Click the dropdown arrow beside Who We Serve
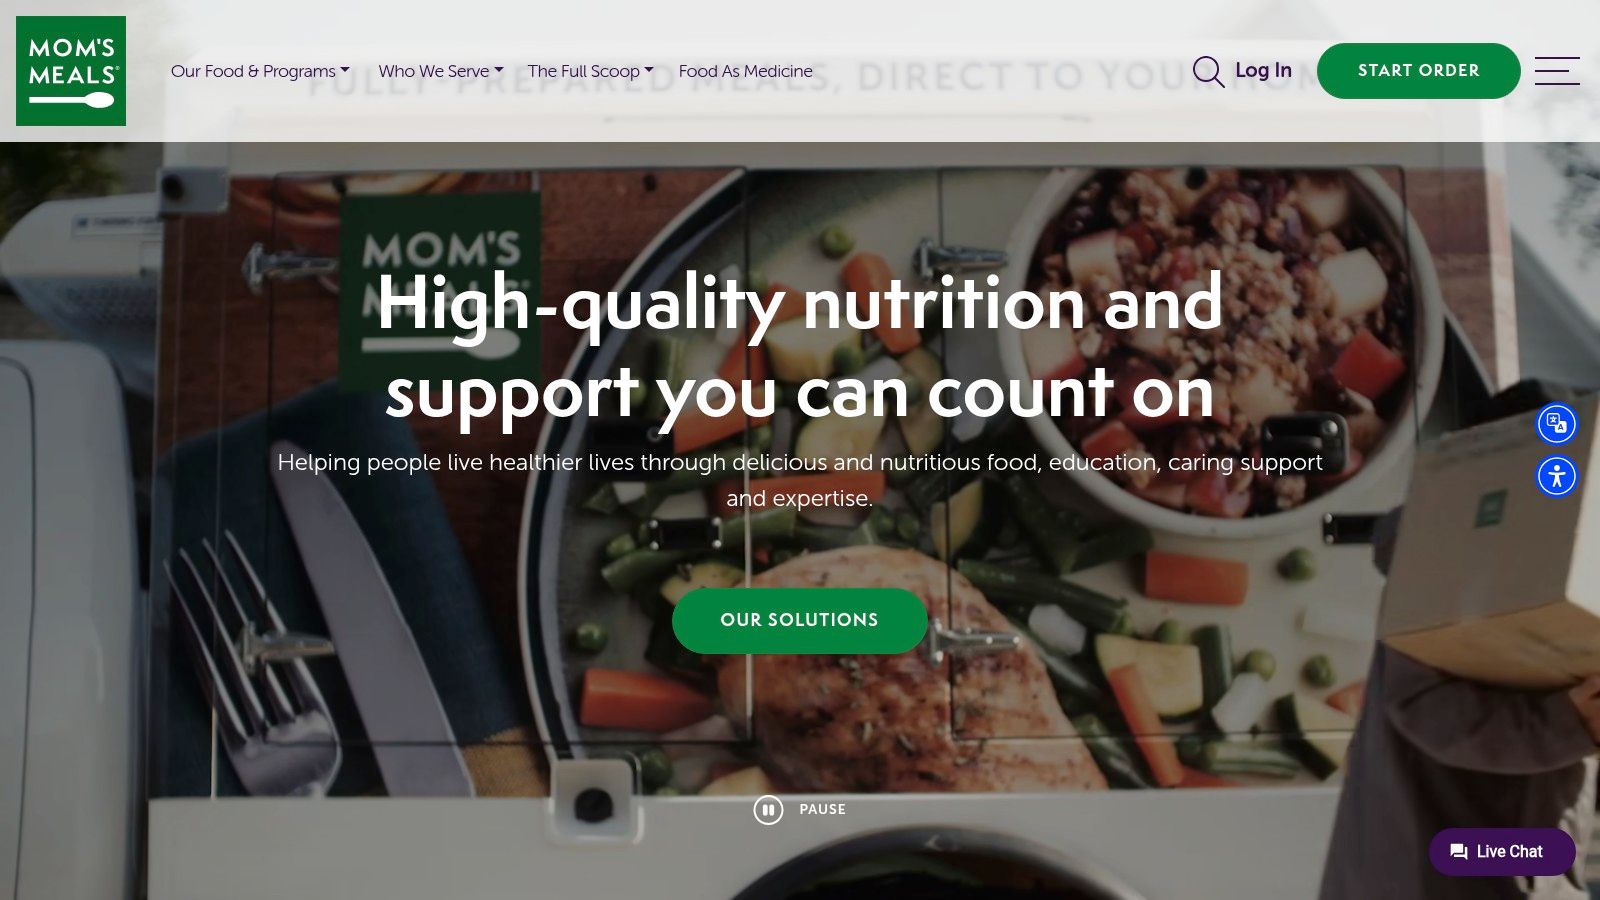Screen dimensions: 1600x900 coord(499,70)
